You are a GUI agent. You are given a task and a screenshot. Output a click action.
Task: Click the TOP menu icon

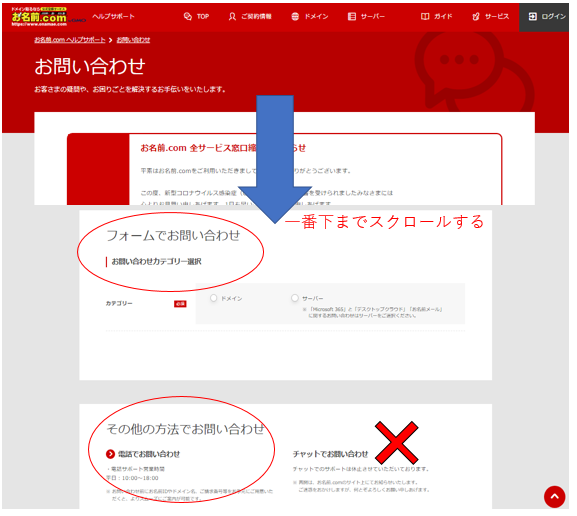coord(188,16)
